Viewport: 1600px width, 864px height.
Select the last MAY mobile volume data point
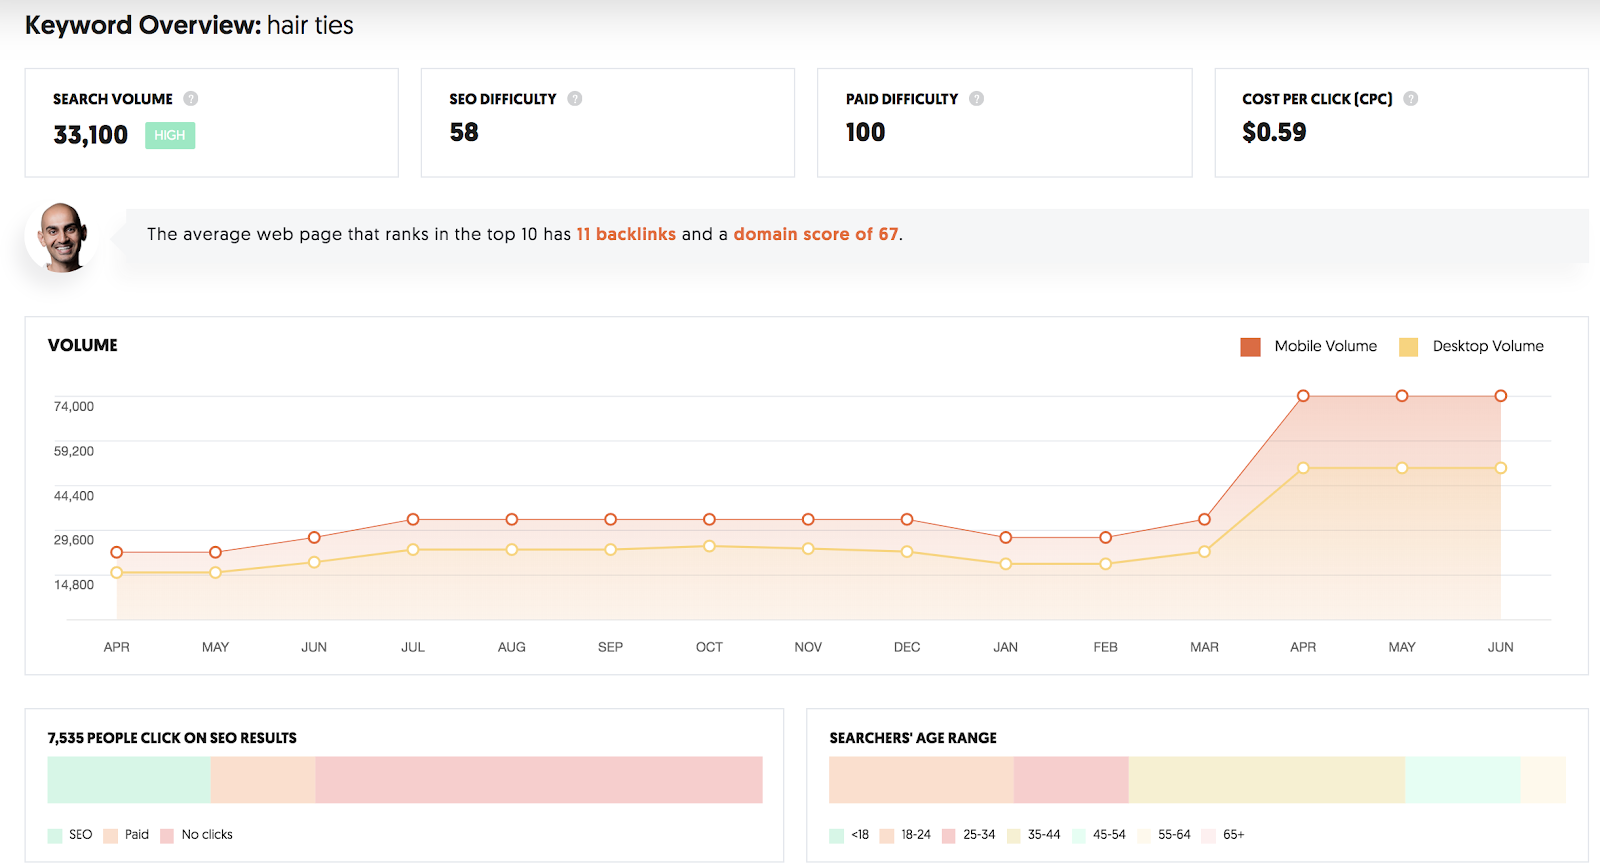click(1402, 396)
